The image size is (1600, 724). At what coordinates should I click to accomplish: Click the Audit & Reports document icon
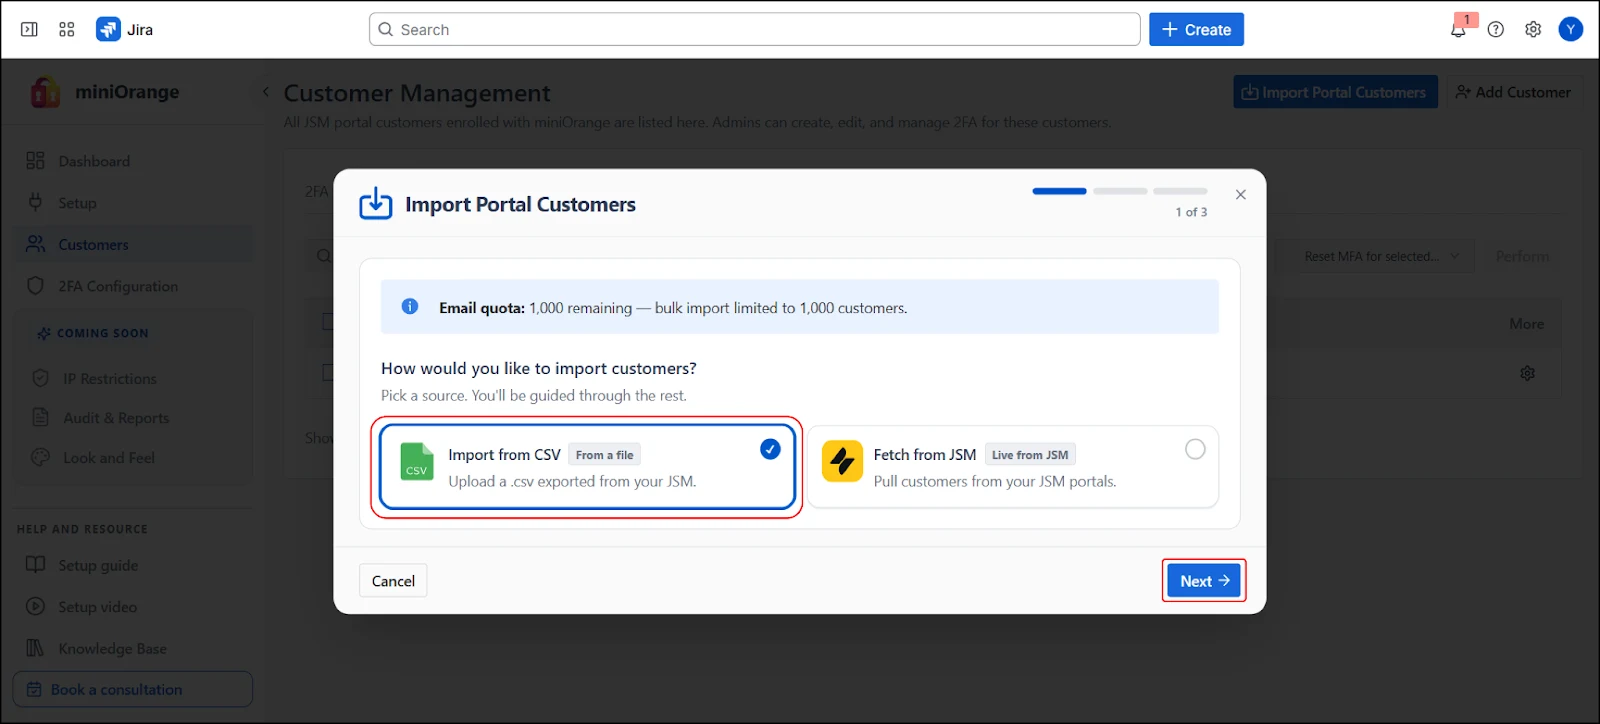coord(41,418)
